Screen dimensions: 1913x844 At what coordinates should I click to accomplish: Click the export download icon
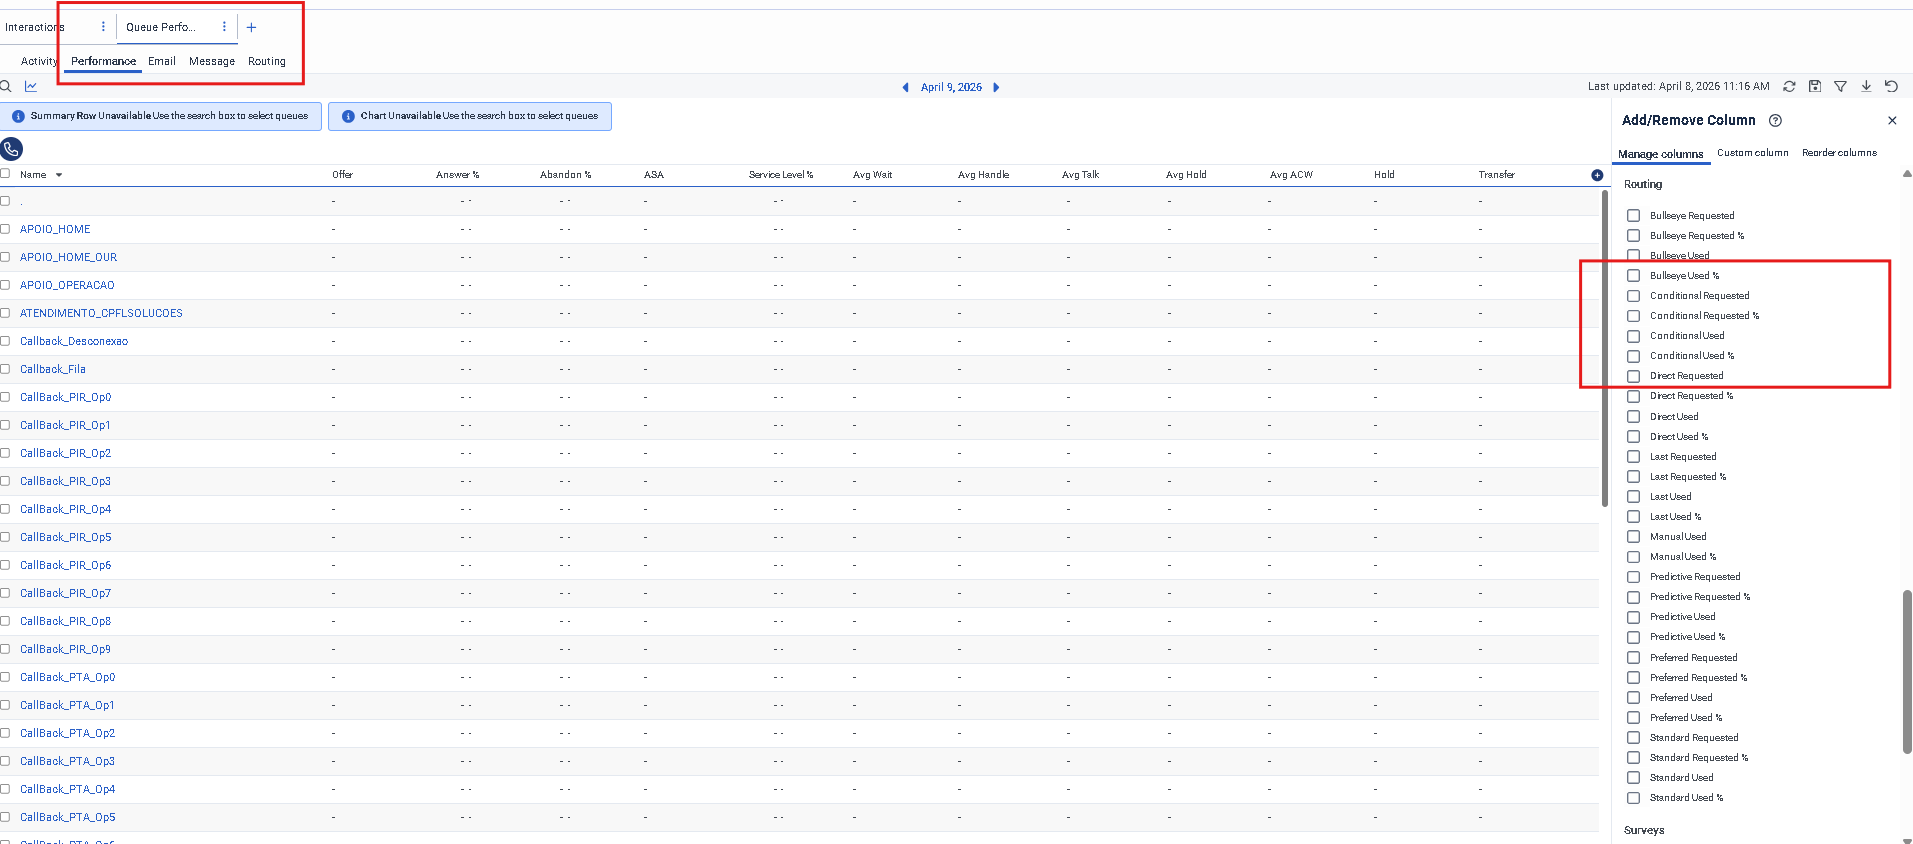1866,87
